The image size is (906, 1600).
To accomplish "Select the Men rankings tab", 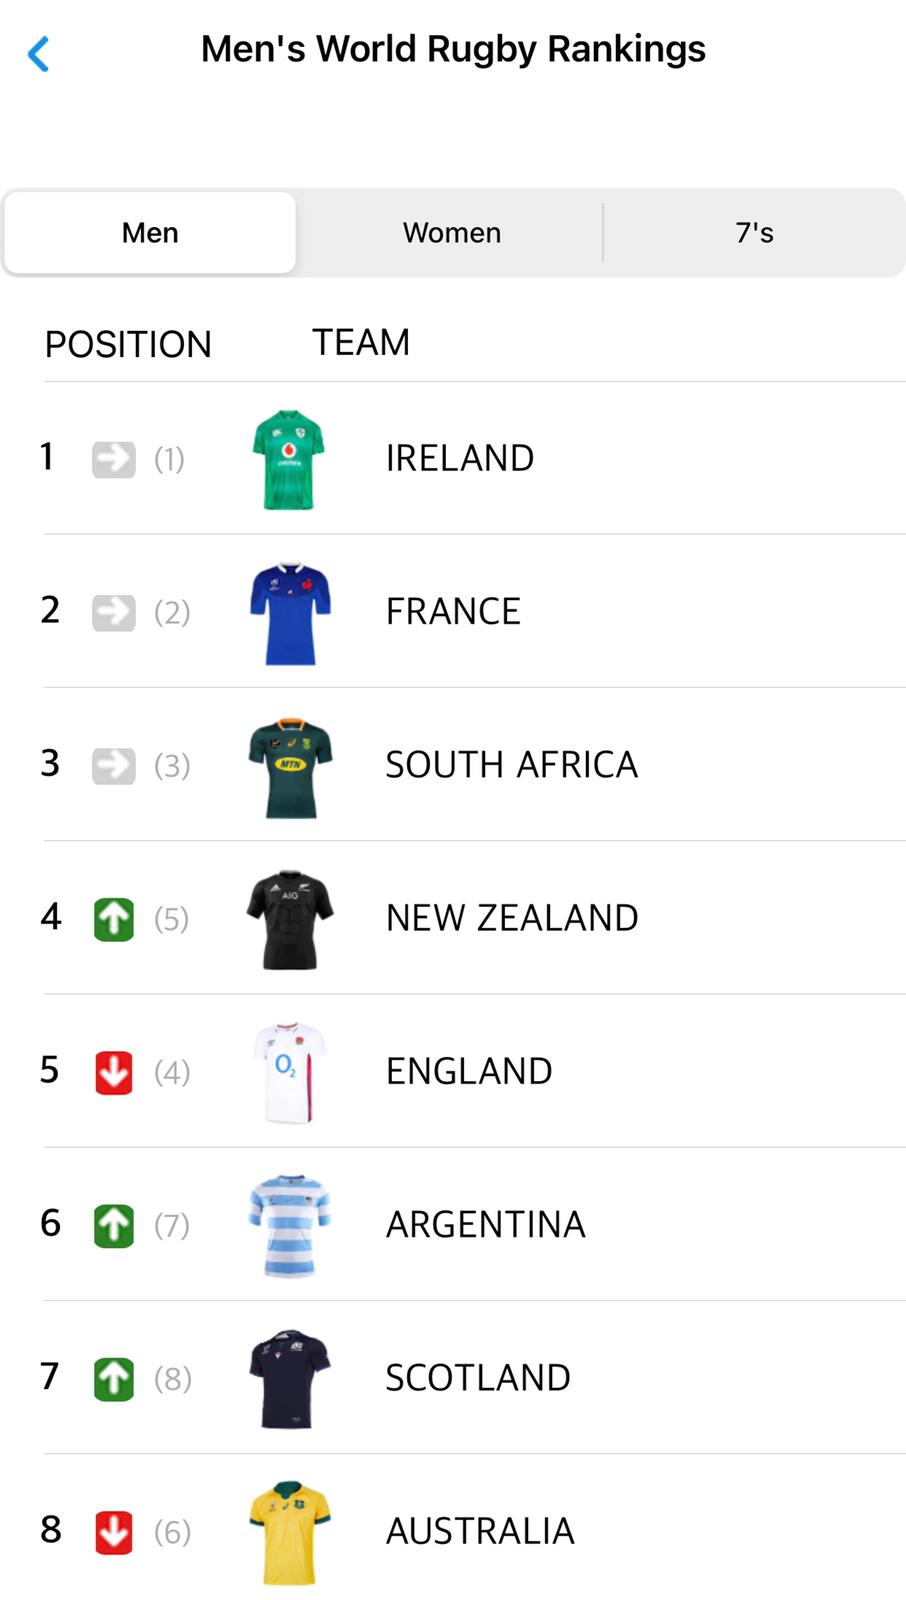I will (150, 233).
